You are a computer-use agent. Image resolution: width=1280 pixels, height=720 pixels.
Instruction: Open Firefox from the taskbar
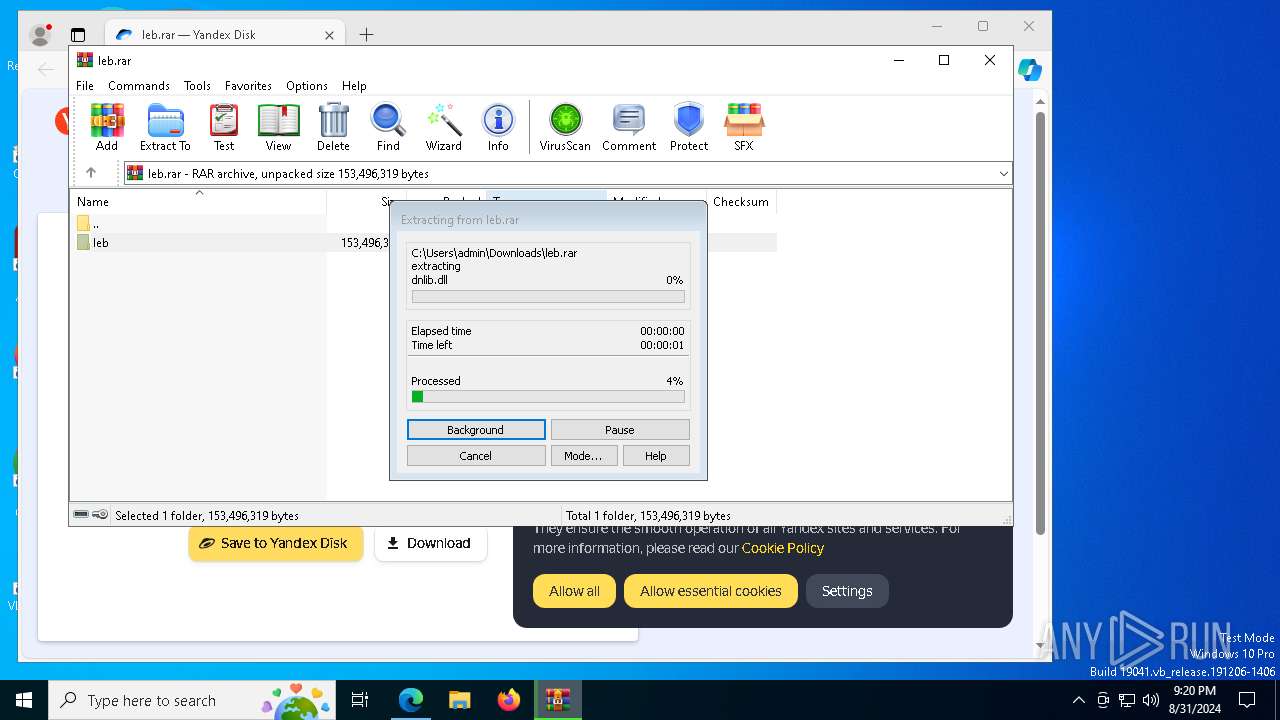click(509, 700)
